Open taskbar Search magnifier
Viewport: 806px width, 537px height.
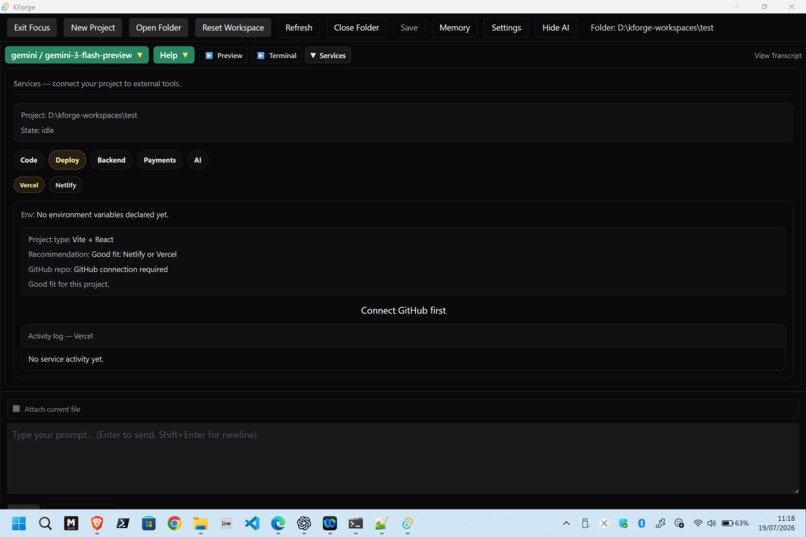point(45,523)
